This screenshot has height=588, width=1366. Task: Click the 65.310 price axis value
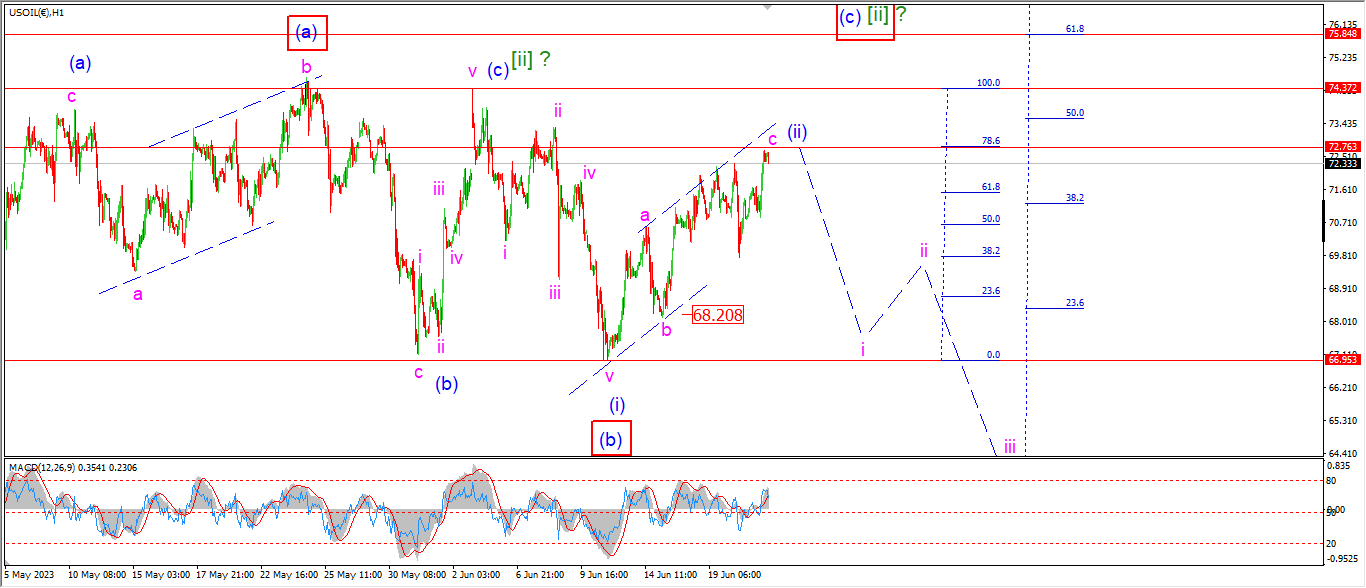click(1344, 420)
